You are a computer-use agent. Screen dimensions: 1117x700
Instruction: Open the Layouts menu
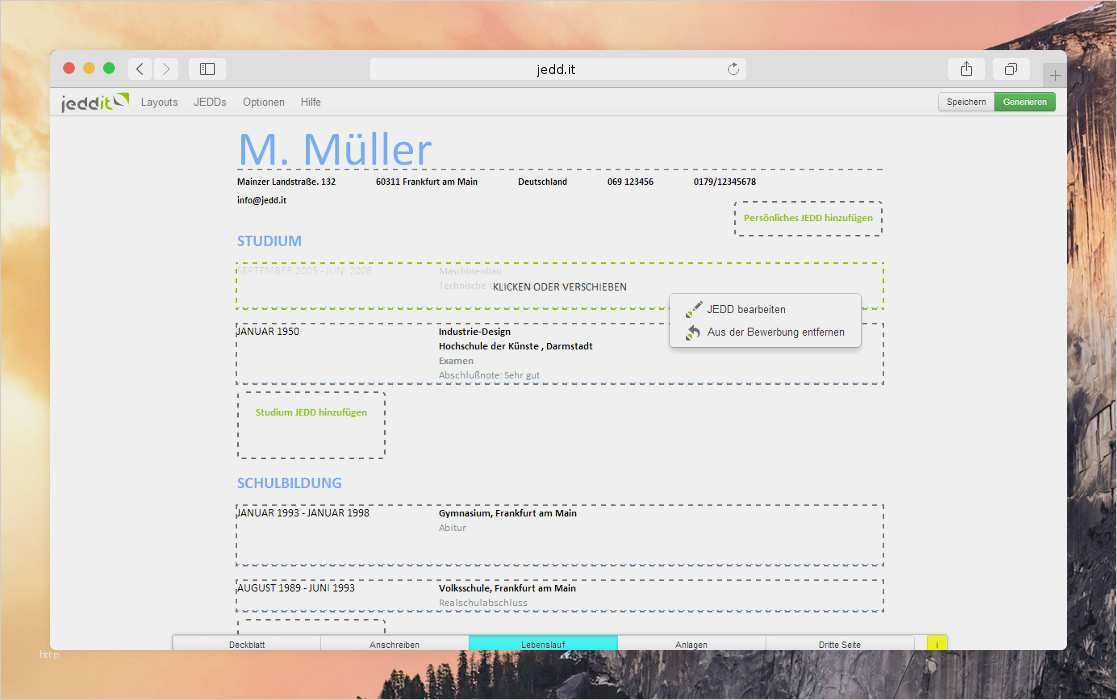pyautogui.click(x=159, y=102)
